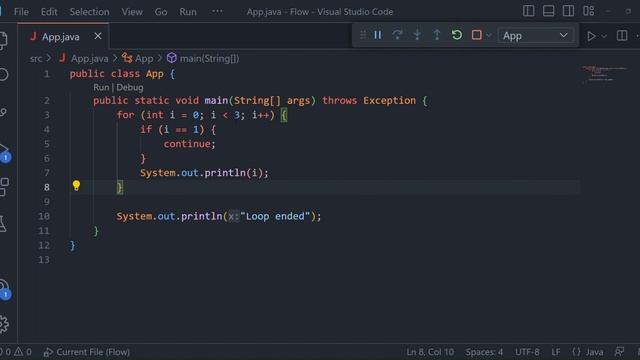640x360 pixels.
Task: Grab the debug toolbar drag handle
Action: click(x=363, y=36)
